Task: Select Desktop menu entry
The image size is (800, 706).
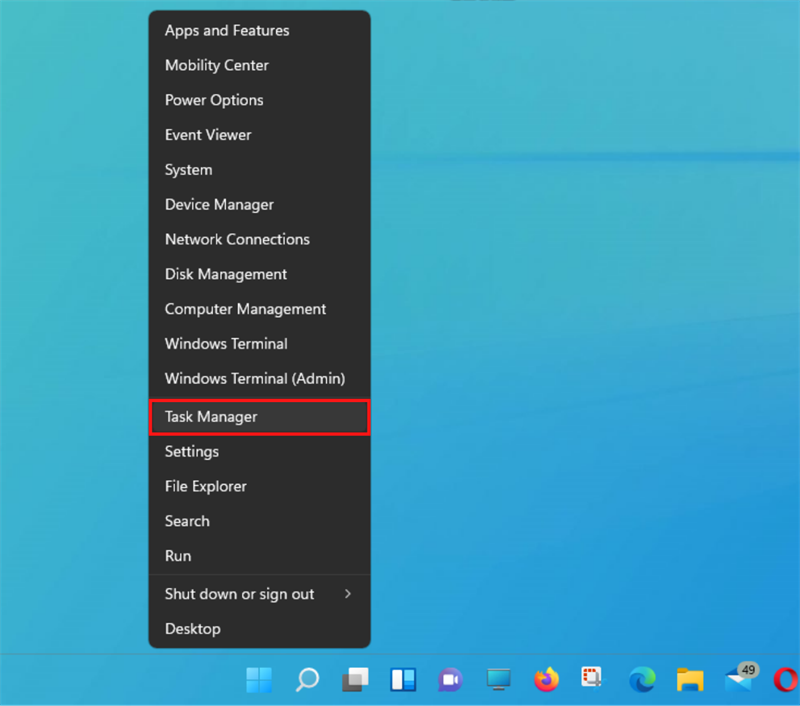Action: 259,629
